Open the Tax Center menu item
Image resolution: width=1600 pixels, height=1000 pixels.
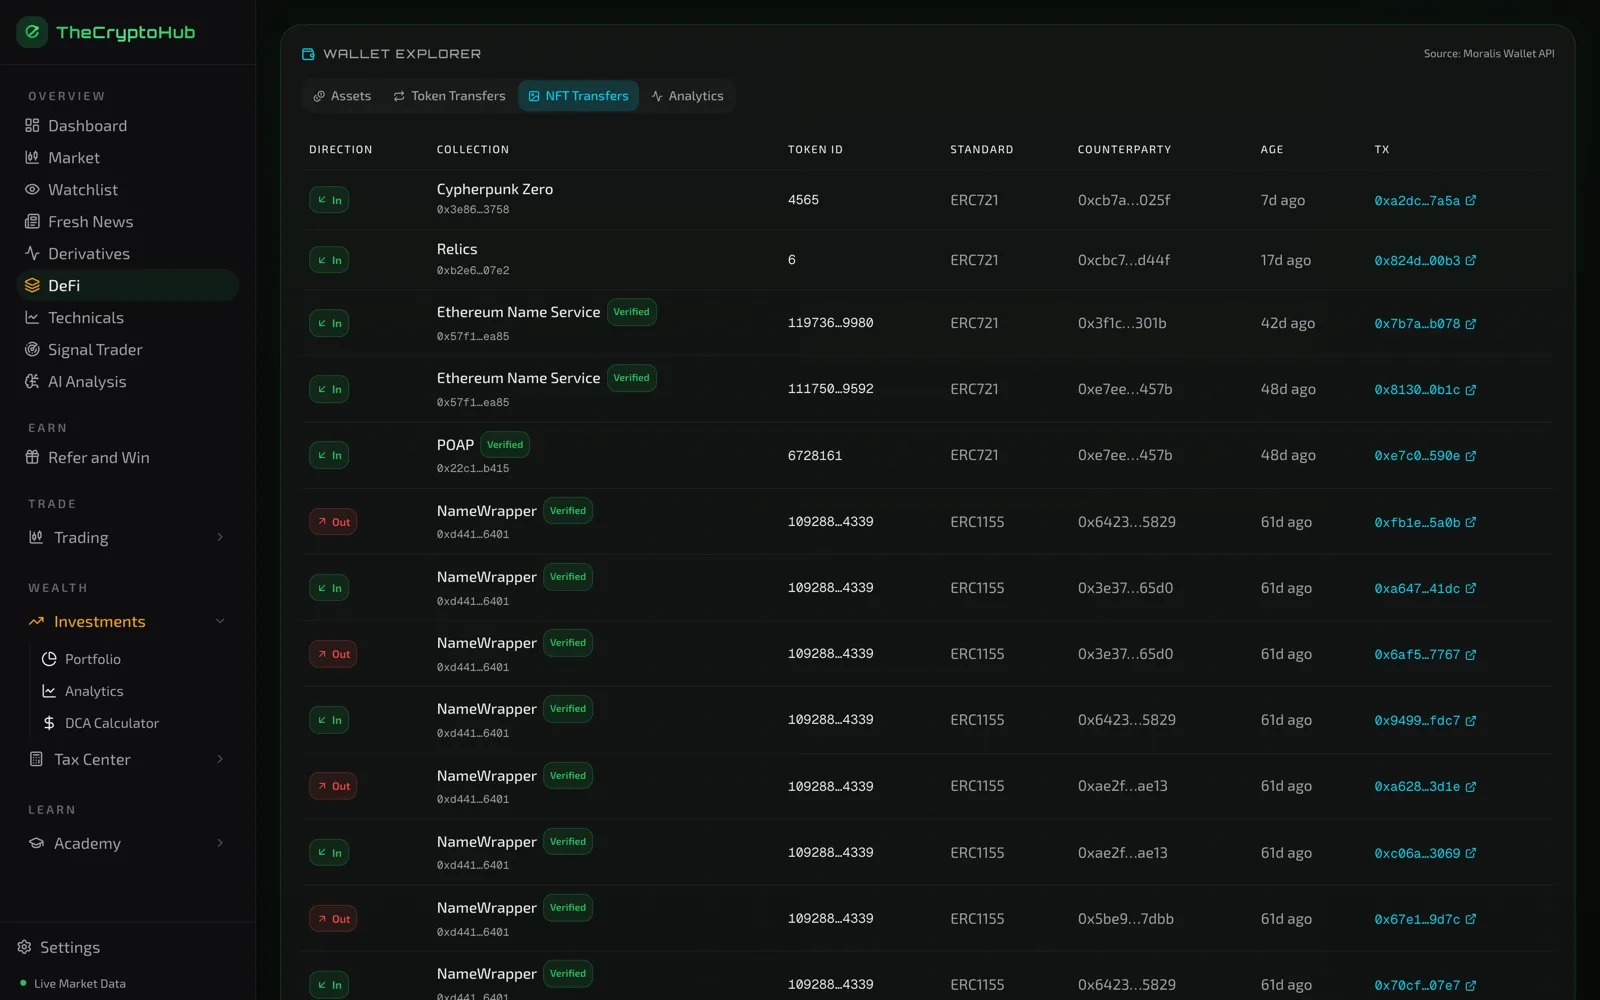(128, 760)
